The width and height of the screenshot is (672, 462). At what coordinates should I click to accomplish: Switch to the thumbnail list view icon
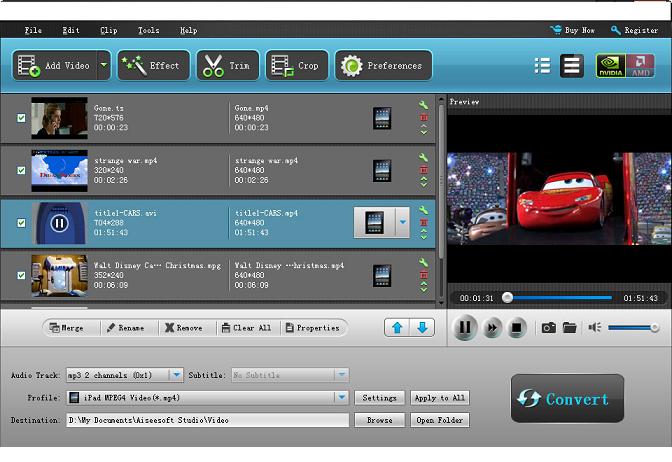click(572, 66)
